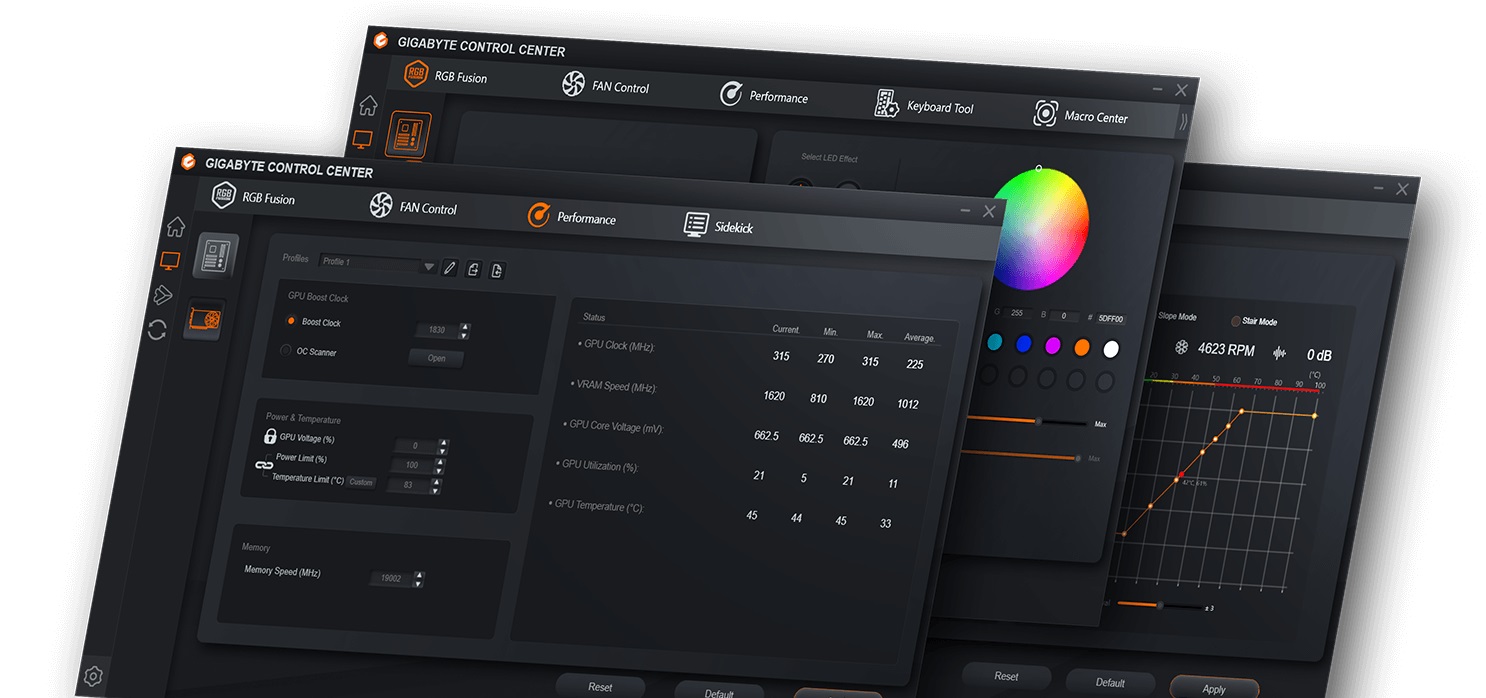Click the Memory Speed value field
The height and width of the screenshot is (698, 1486).
point(389,578)
